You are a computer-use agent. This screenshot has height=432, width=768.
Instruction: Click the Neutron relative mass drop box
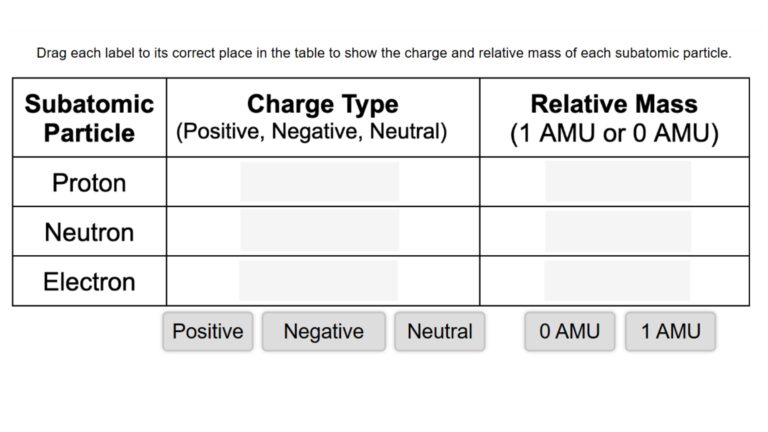pos(617,231)
